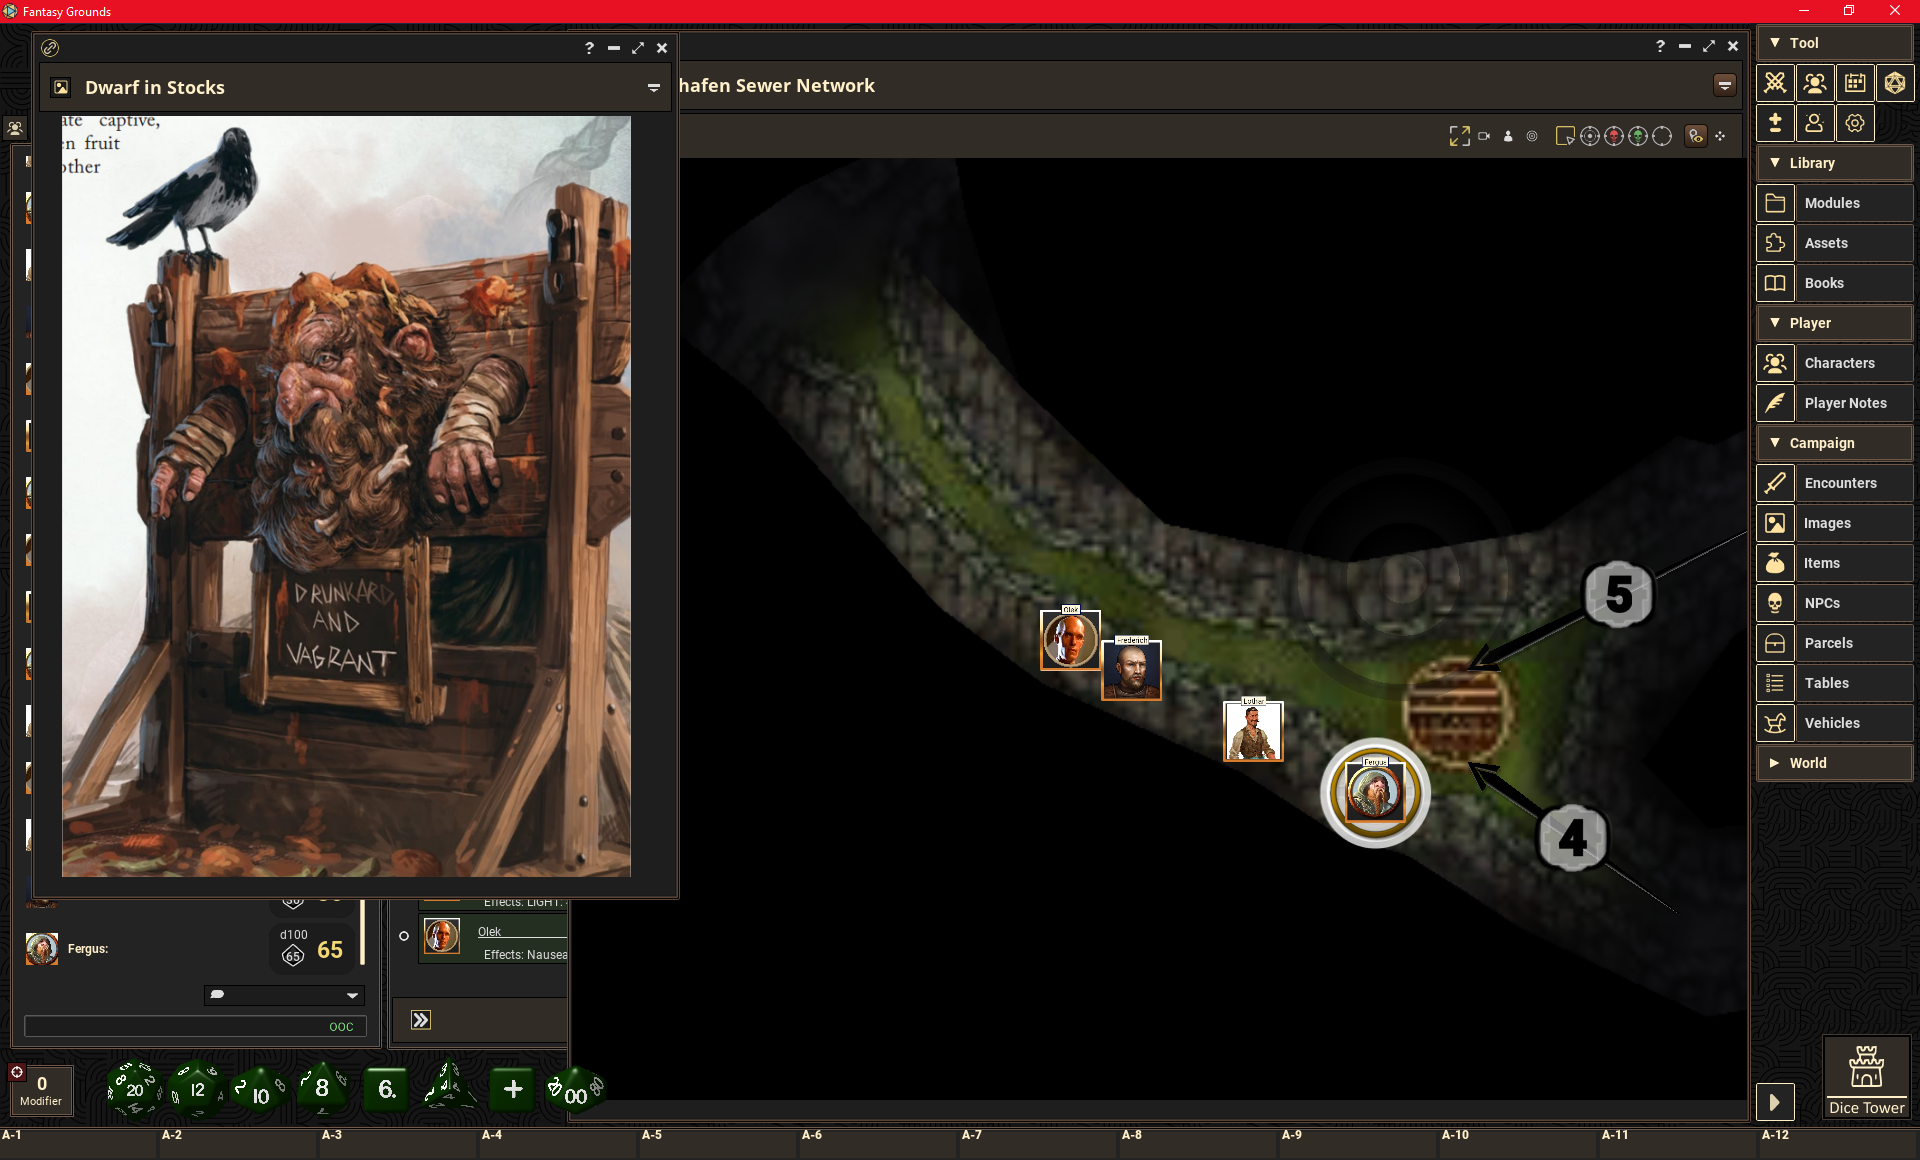Viewport: 1920px width, 1160px height.
Task: Roll the d20 die
Action: coord(134,1089)
